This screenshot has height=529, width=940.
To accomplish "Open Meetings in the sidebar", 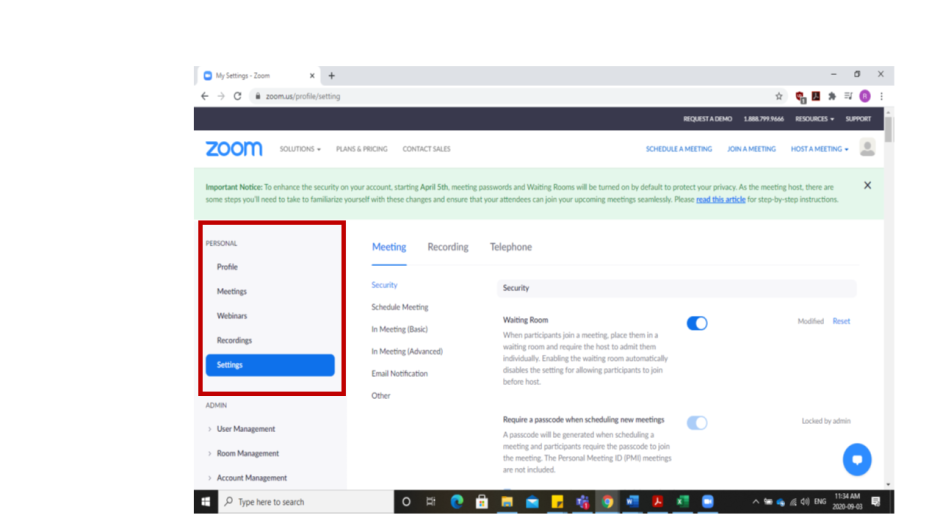I will [231, 291].
